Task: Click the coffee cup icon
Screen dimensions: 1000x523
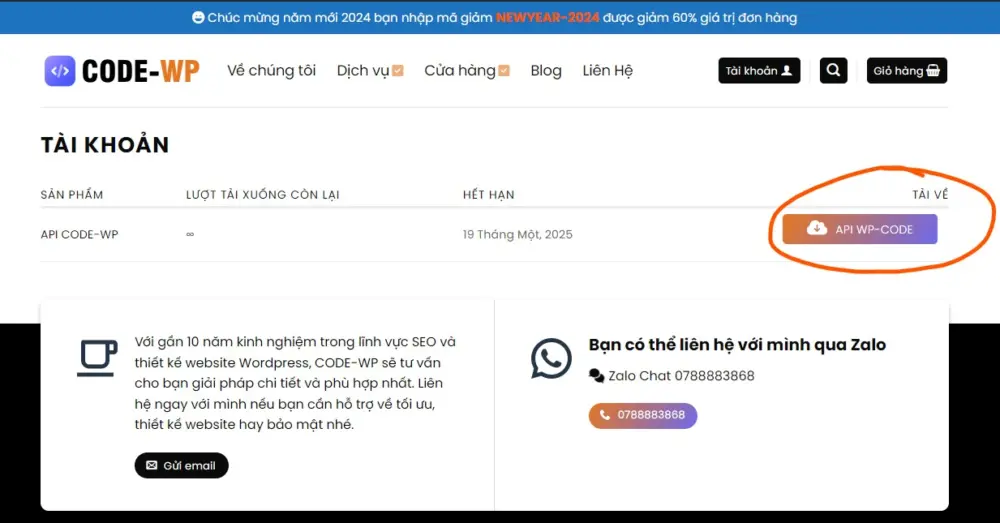Action: point(97,357)
